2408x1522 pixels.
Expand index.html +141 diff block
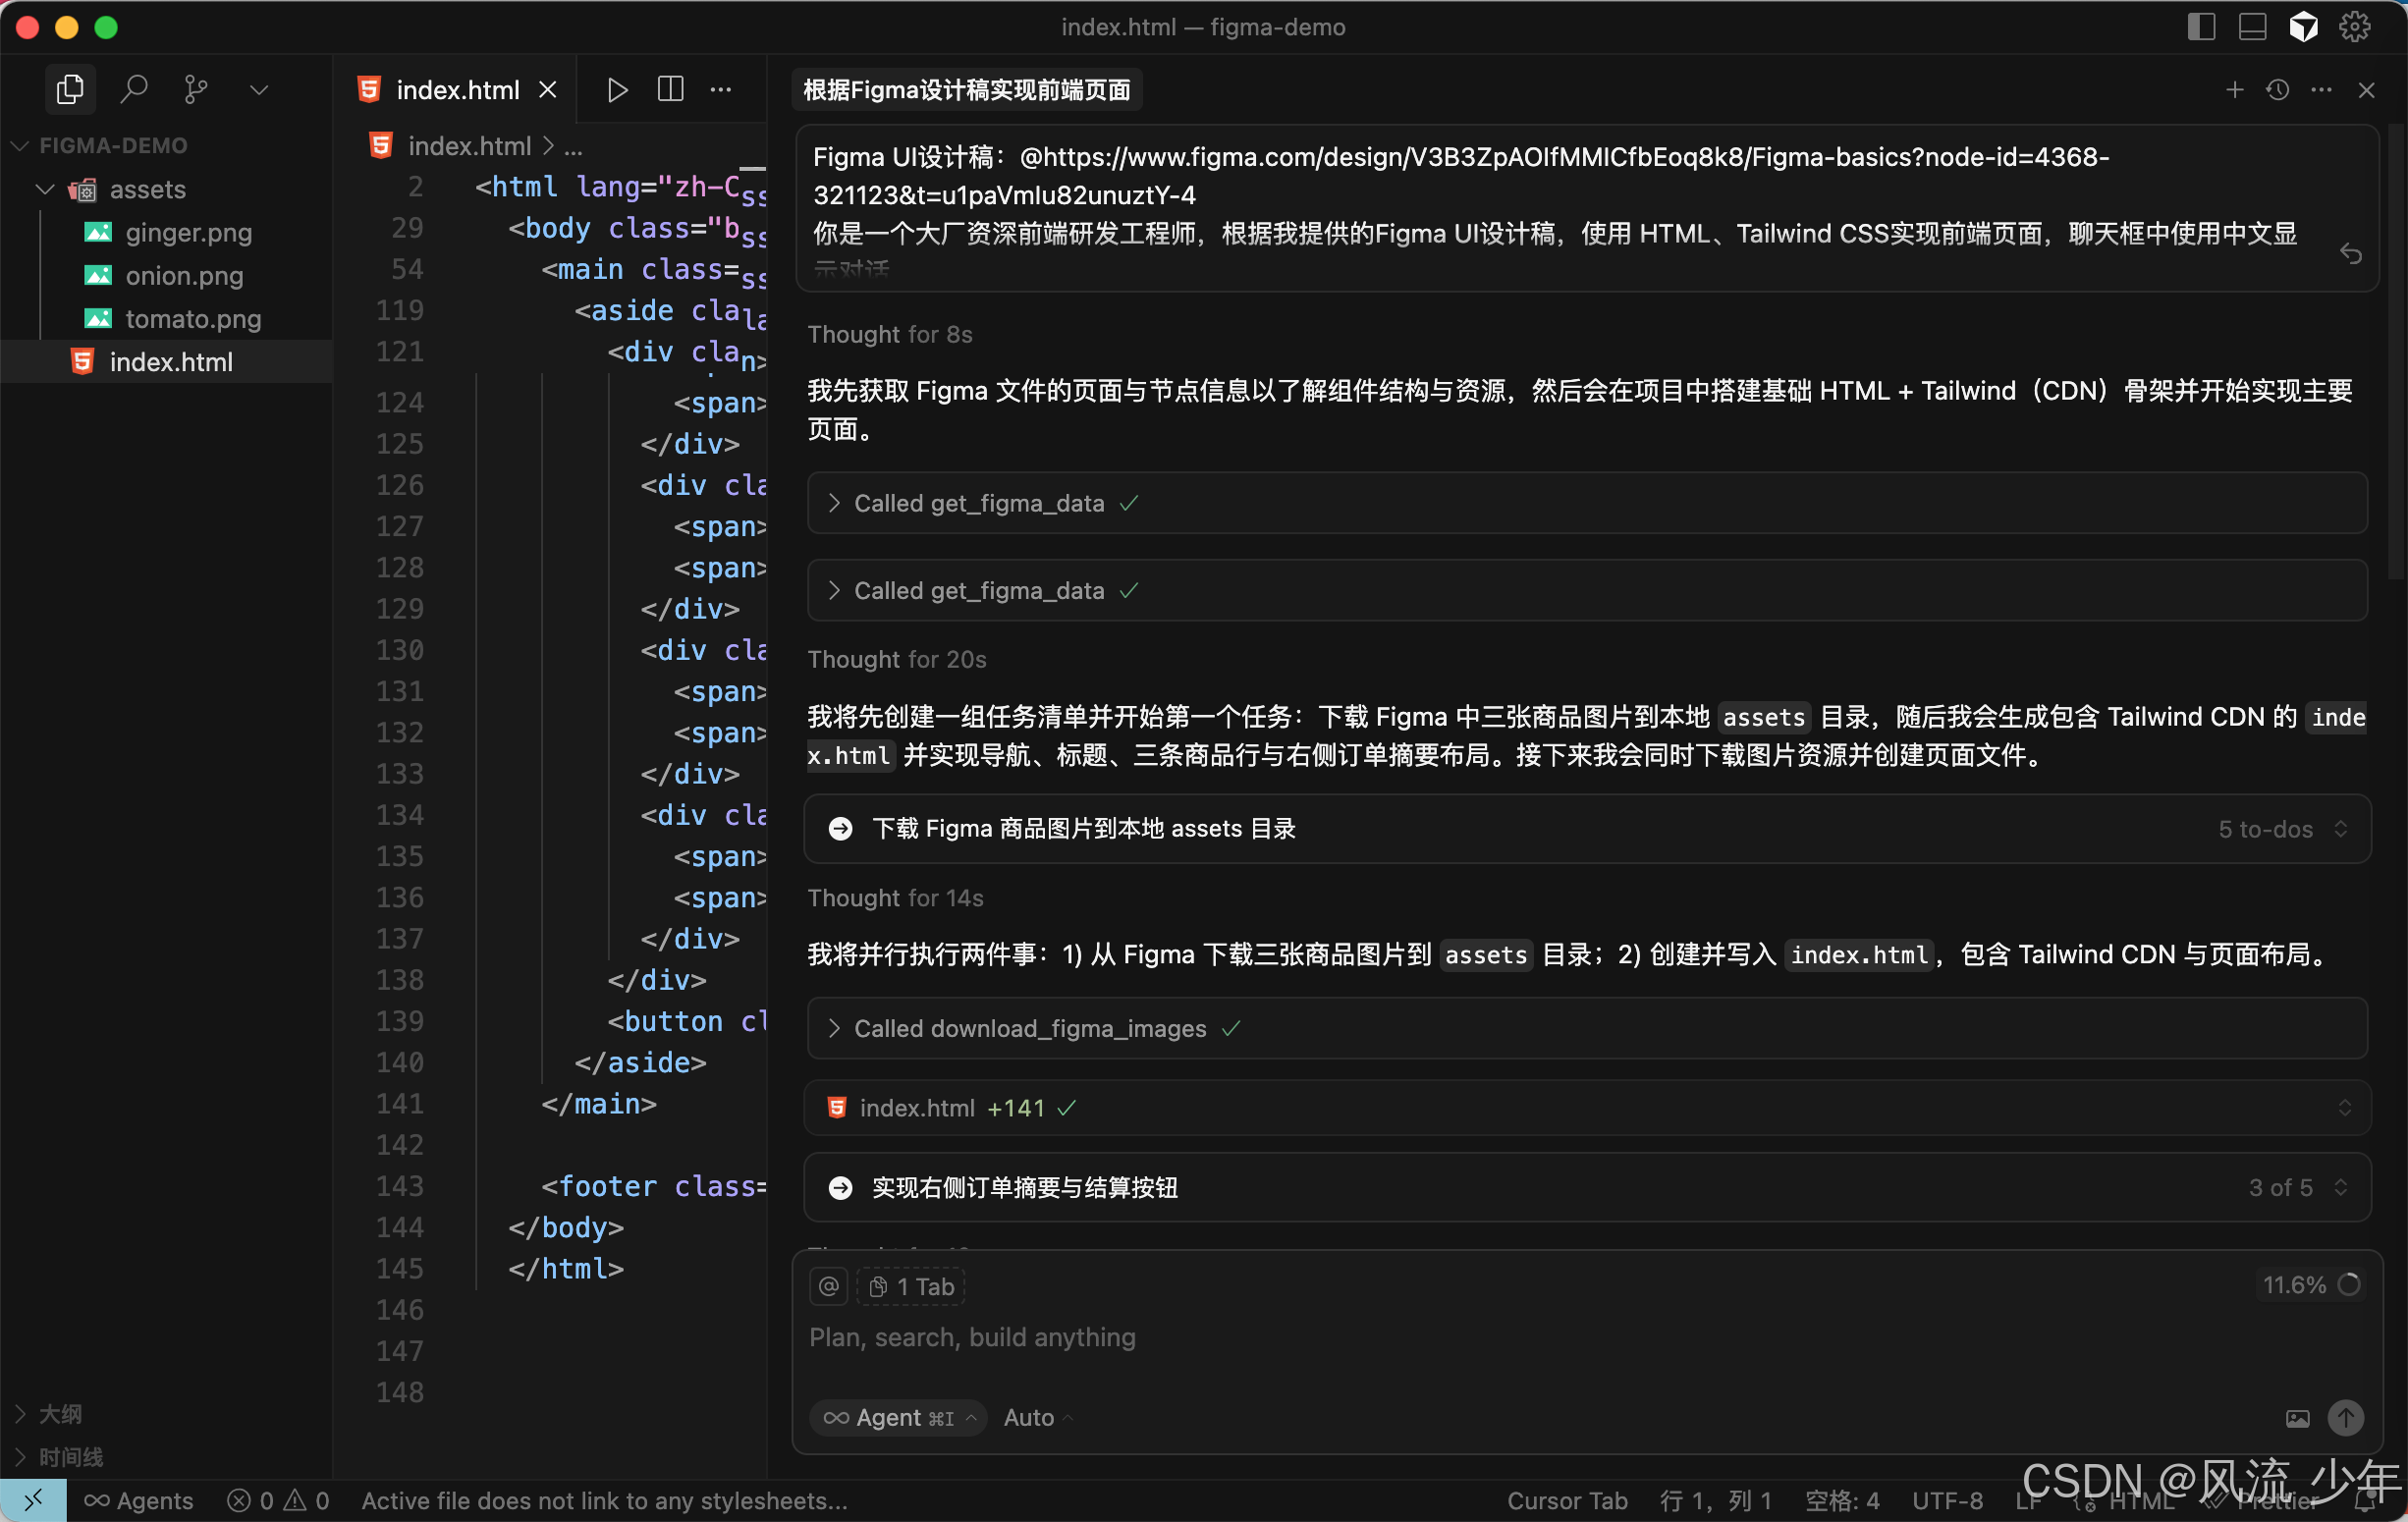pos(1587,1108)
